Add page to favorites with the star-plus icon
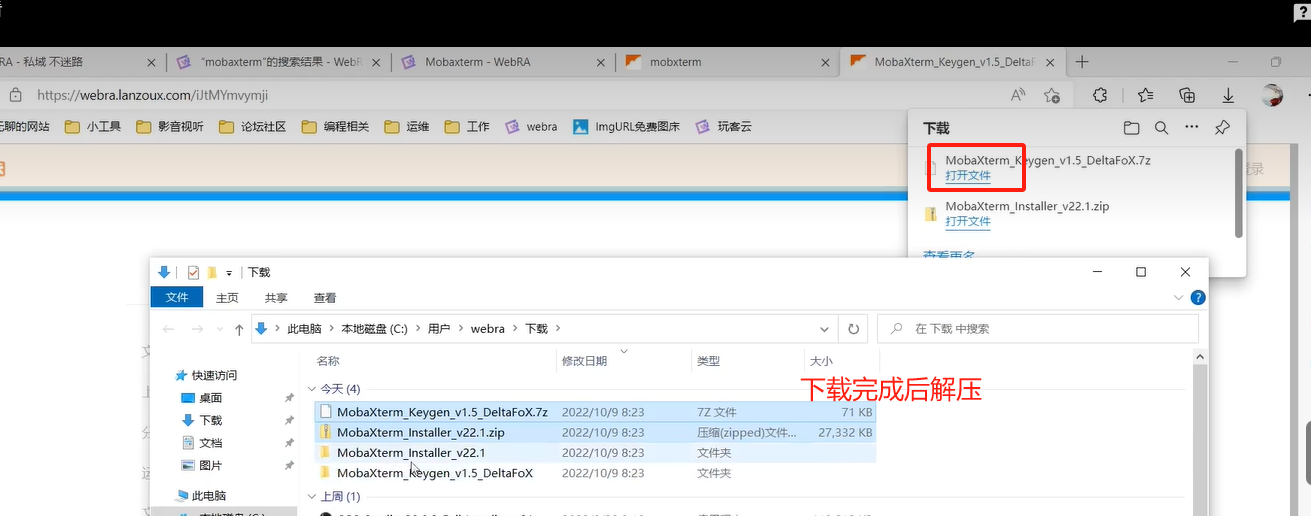 coord(1052,95)
